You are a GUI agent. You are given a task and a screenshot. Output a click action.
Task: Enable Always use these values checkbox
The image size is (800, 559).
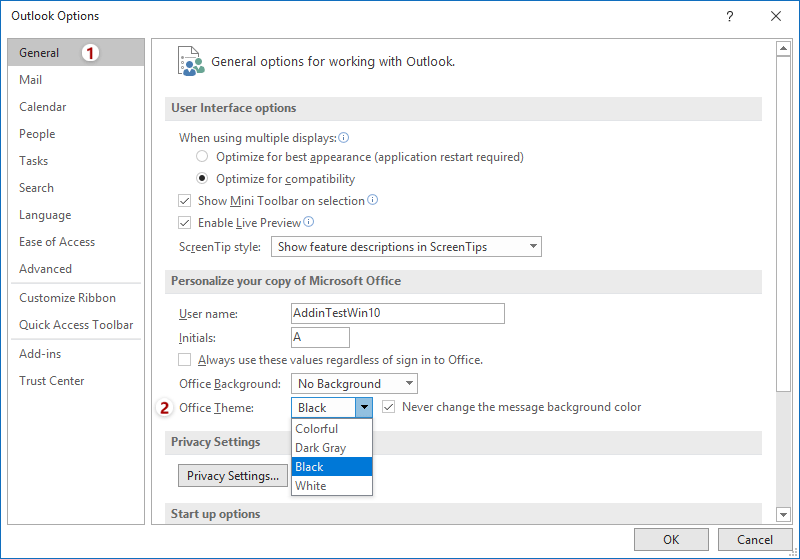click(184, 360)
